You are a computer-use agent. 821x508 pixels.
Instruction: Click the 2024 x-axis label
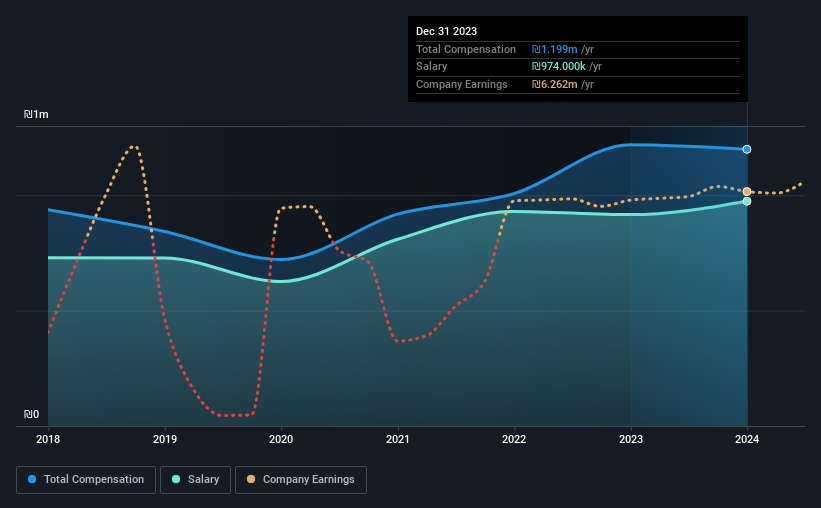click(x=747, y=439)
